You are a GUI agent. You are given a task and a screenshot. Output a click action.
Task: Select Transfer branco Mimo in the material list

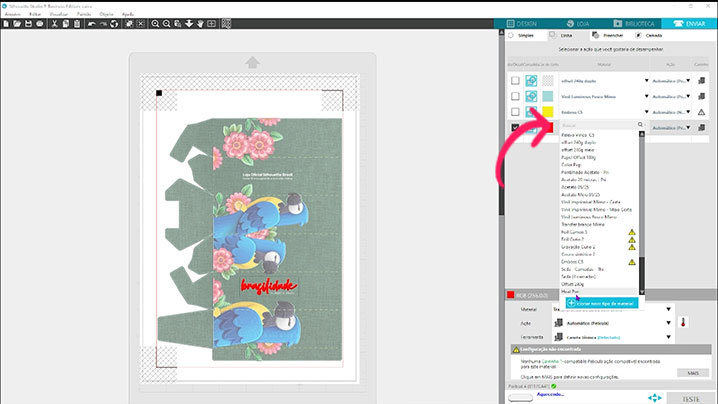(x=583, y=224)
